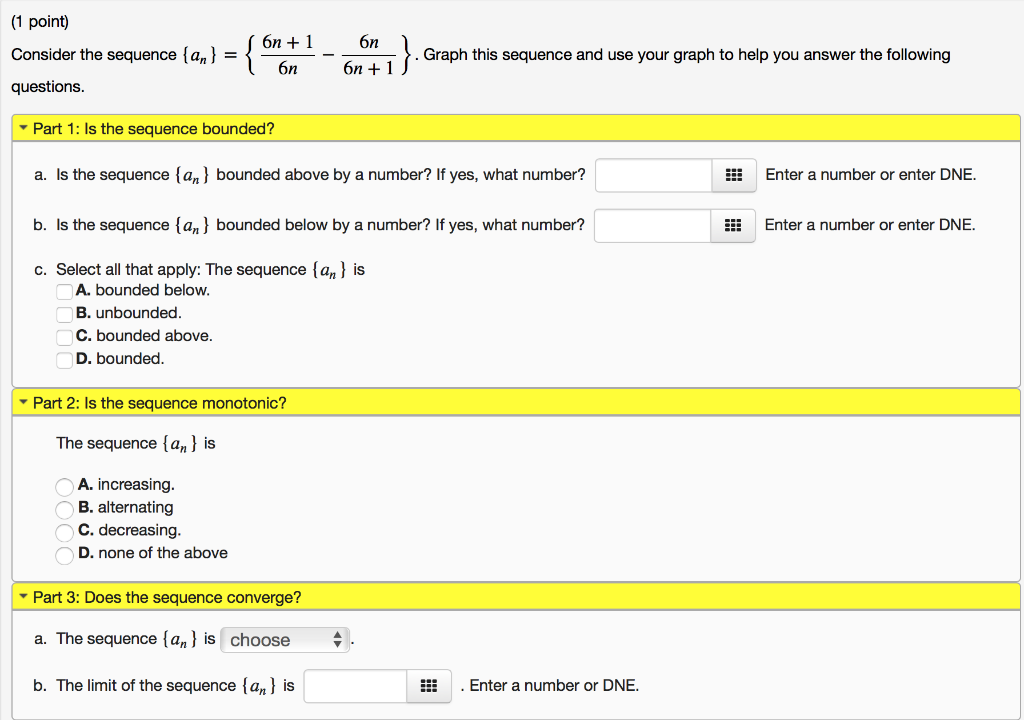This screenshot has width=1024, height=720.
Task: Click the '(1 point)' label
Action: pyautogui.click(x=40, y=22)
